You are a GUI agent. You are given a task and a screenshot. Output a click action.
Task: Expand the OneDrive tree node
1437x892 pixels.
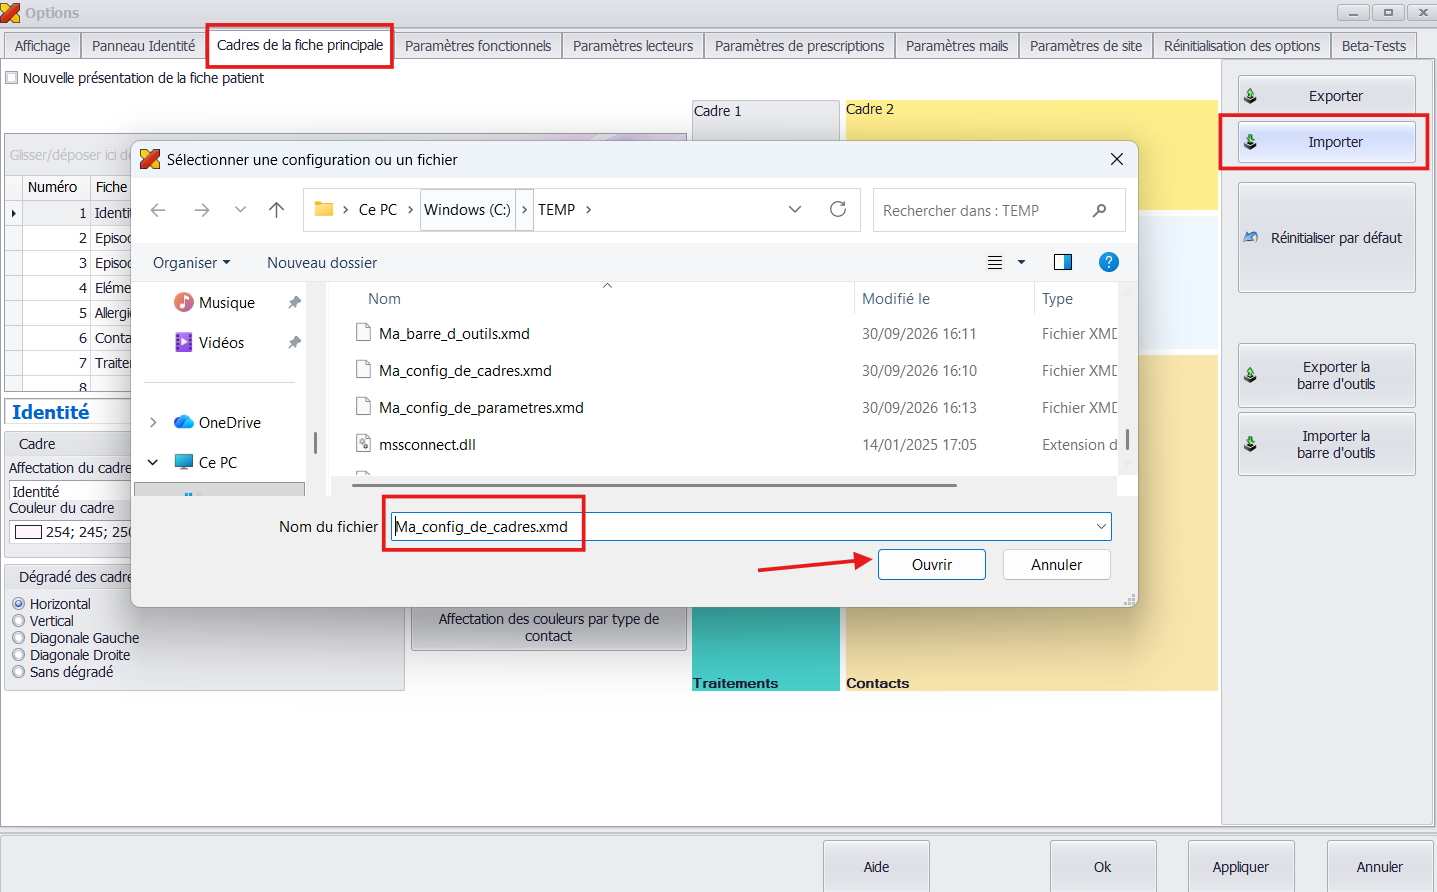pos(153,423)
